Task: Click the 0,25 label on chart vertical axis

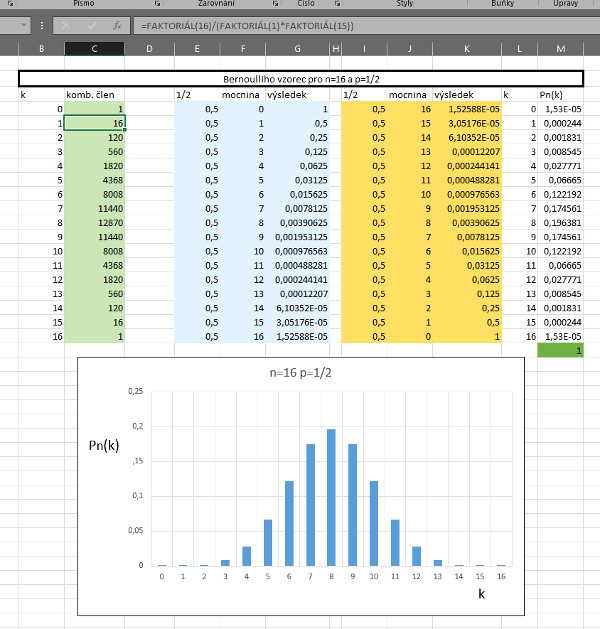Action: tap(136, 391)
